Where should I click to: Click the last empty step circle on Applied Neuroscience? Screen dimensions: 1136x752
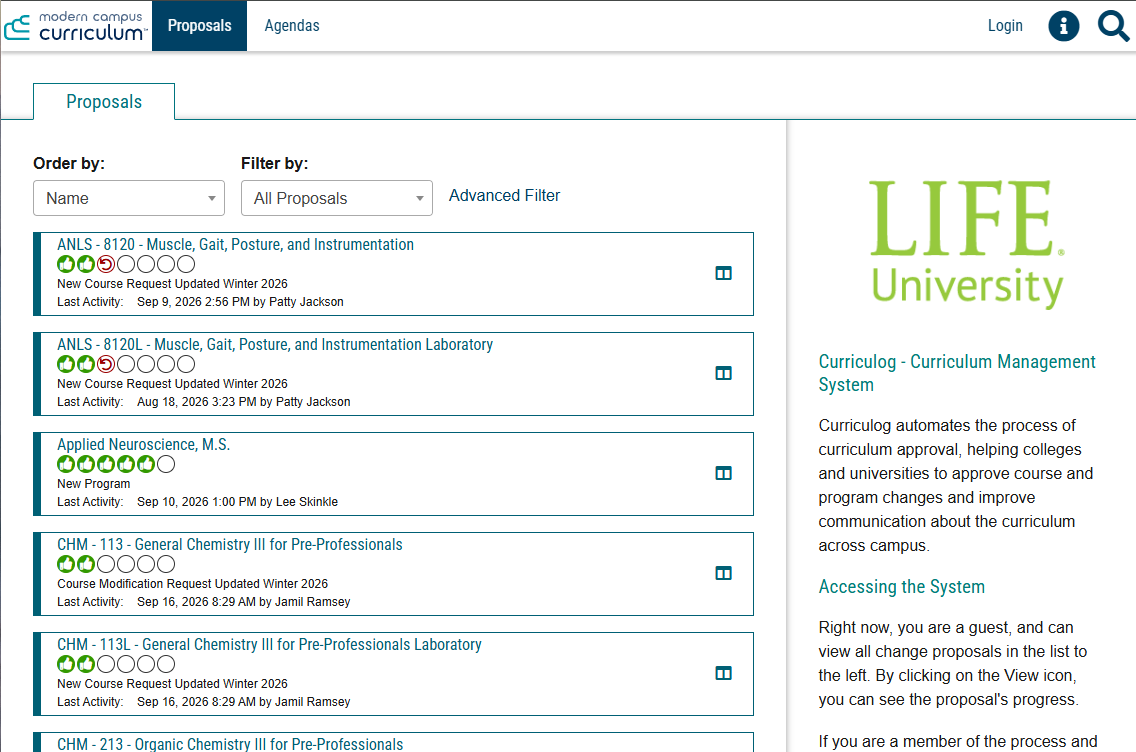[x=166, y=464]
